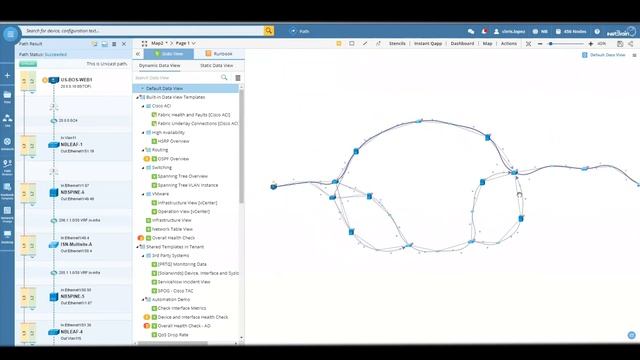Select the rectangle shape tool

click(x=352, y=43)
